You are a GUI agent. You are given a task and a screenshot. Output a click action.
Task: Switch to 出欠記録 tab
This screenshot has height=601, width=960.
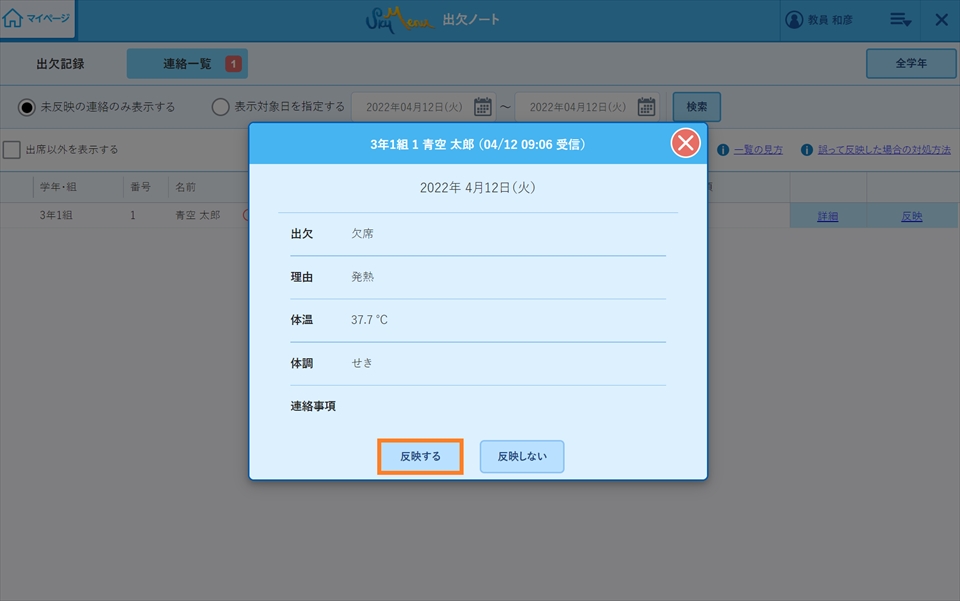pyautogui.click(x=60, y=64)
